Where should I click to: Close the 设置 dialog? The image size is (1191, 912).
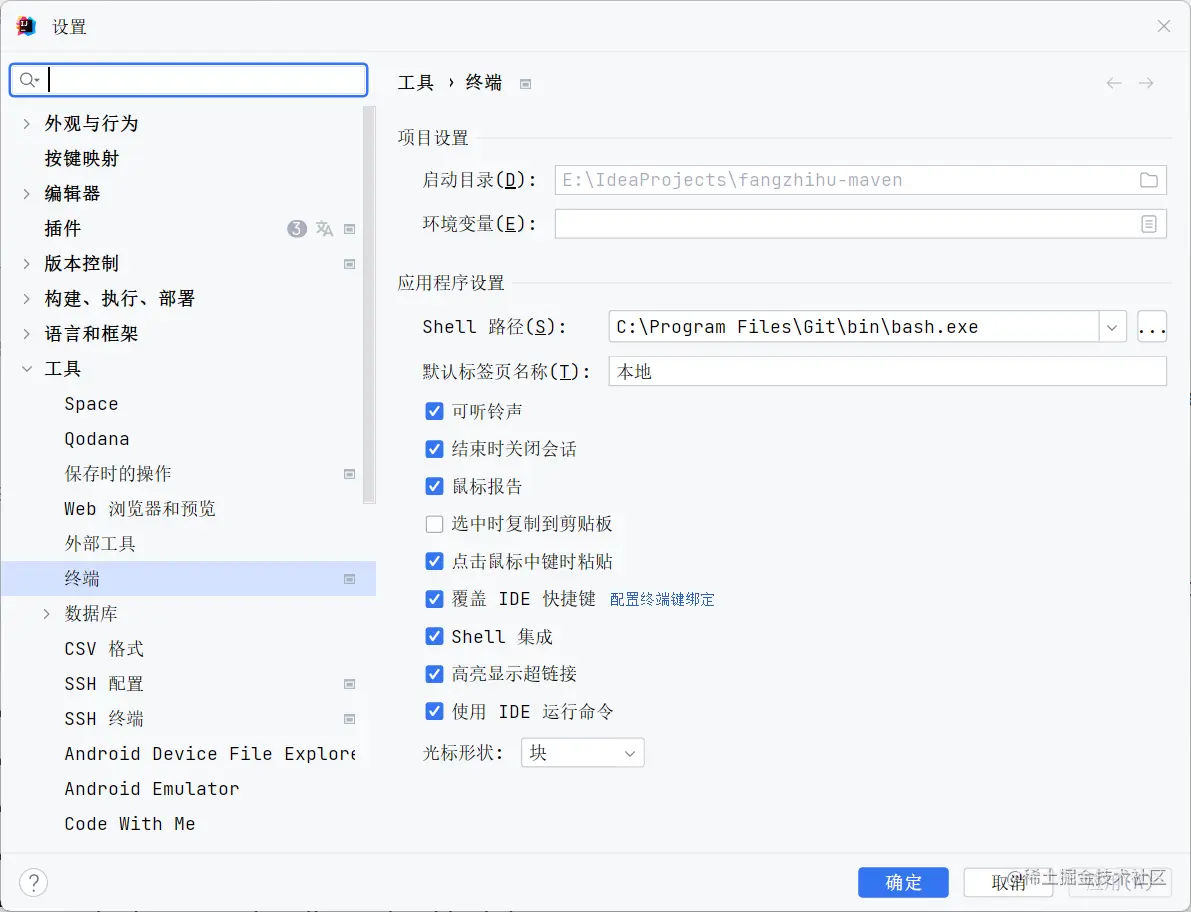click(1164, 26)
